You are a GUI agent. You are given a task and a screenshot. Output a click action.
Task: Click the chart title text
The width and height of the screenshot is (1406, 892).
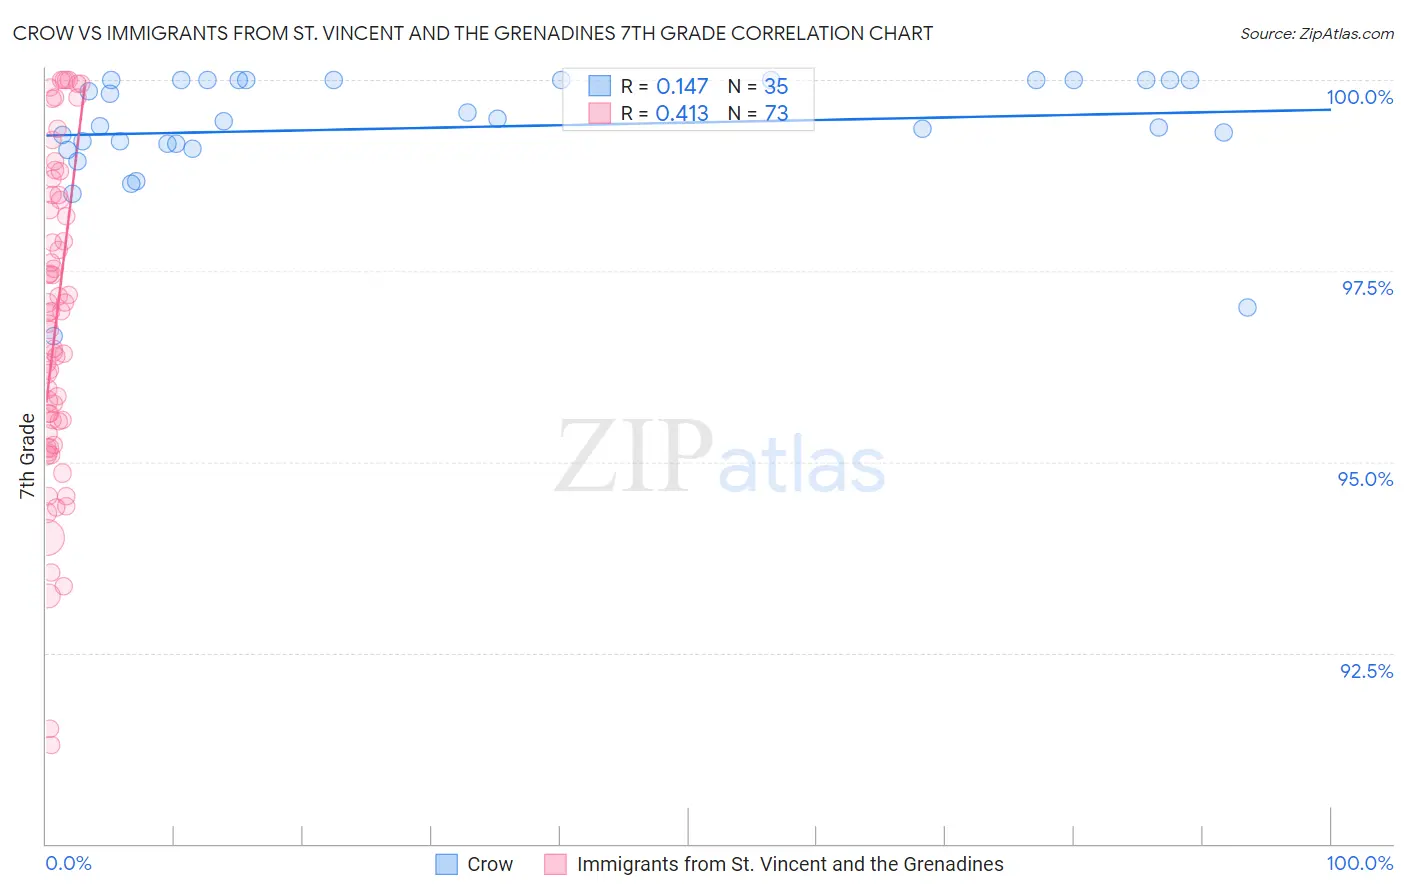tap(472, 33)
